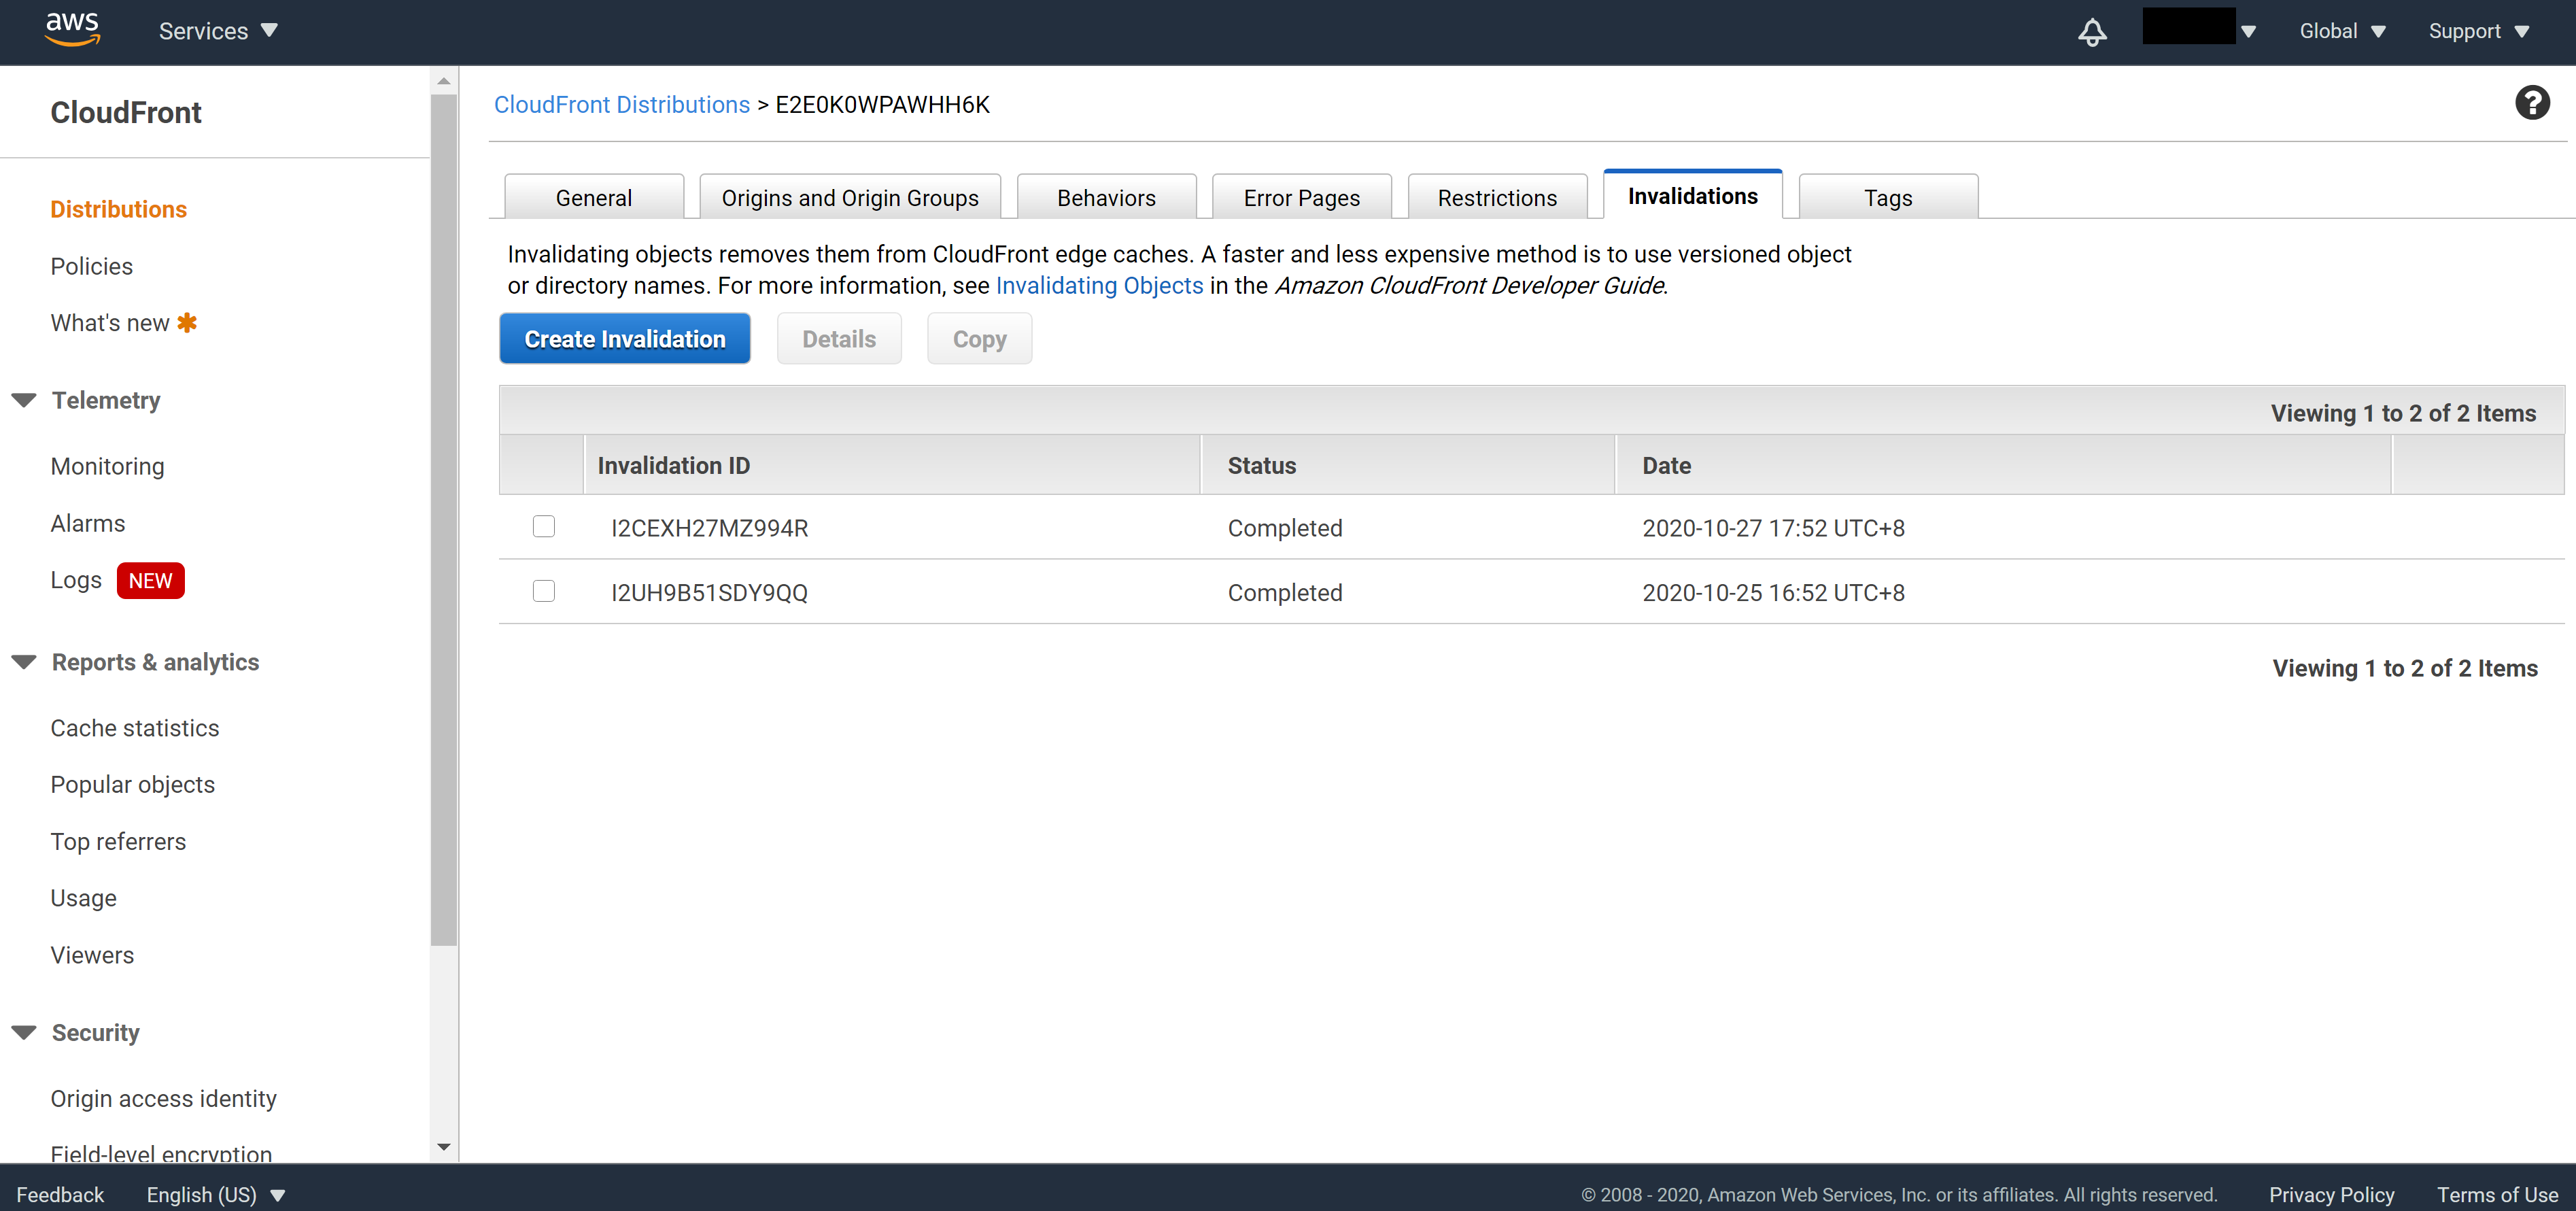Click invalidation ID I2CEXH27MZ994R
This screenshot has height=1211, width=2576.
coord(709,528)
